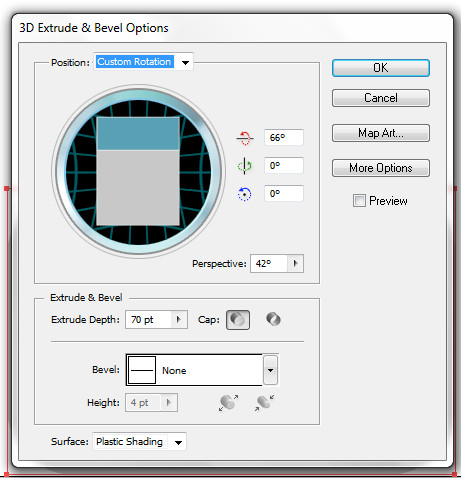This screenshot has width=461, height=478.
Task: Select the bevel extent in icon
Action: [x=265, y=402]
